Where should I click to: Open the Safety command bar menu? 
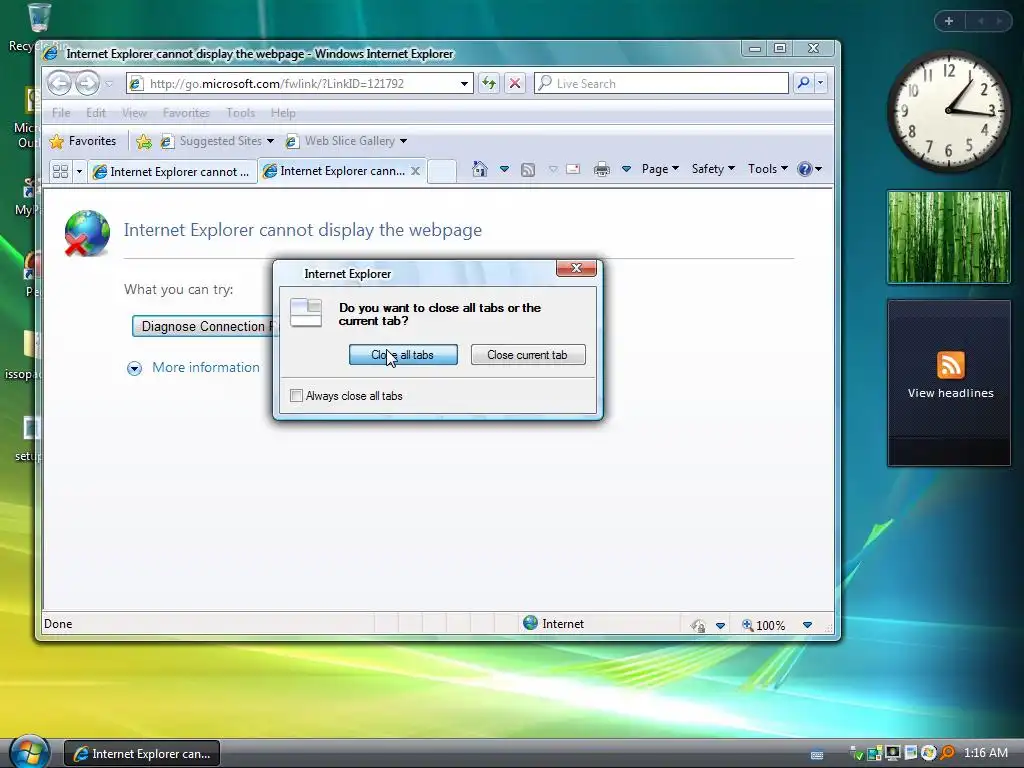tap(712, 169)
